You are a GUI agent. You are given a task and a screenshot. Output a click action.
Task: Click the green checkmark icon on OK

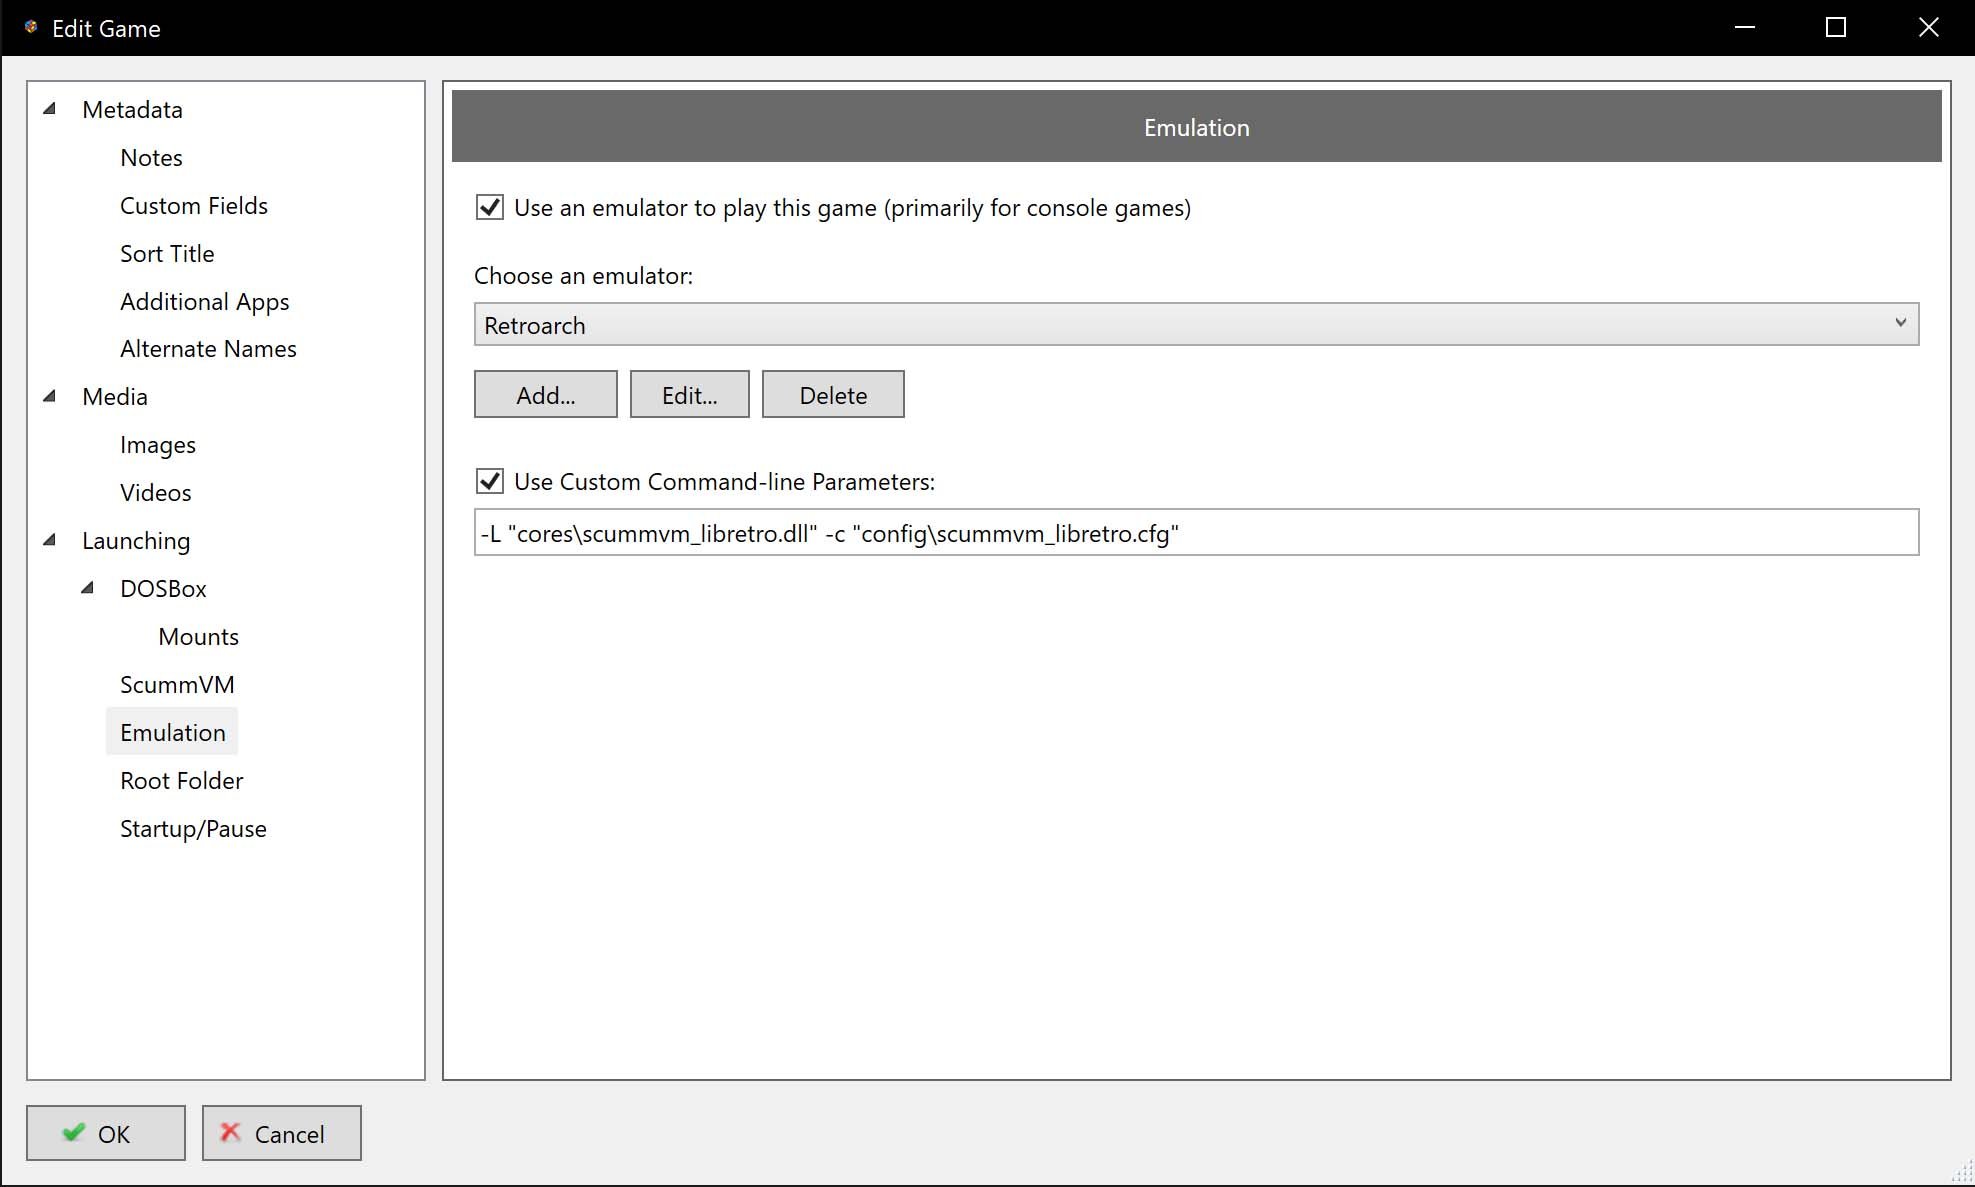pyautogui.click(x=73, y=1133)
